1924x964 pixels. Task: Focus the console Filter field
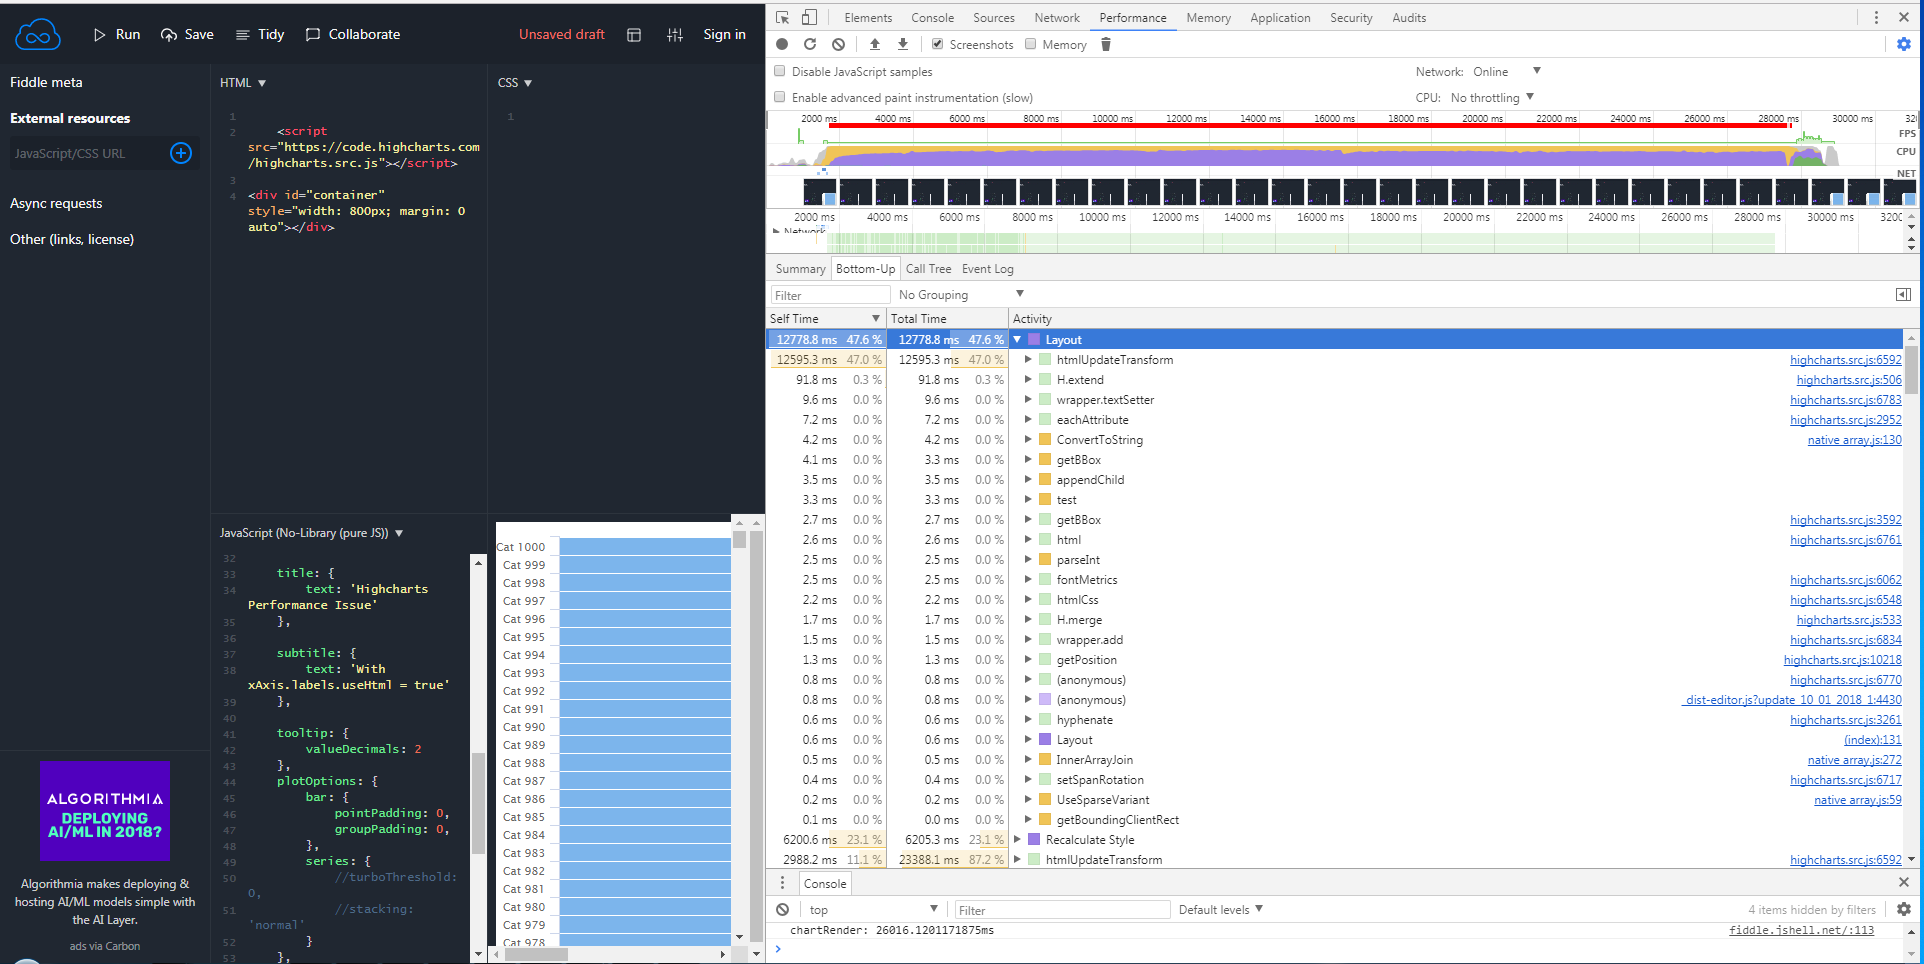(x=1061, y=910)
